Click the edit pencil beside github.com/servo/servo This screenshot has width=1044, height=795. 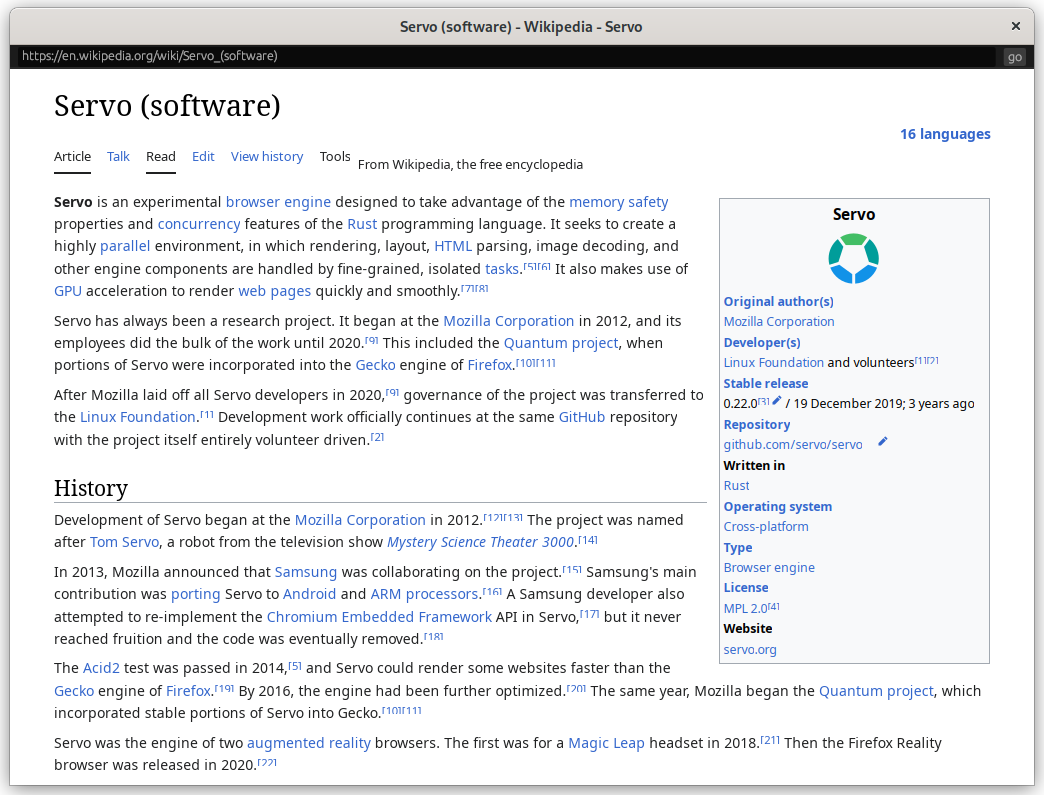pyautogui.click(x=882, y=442)
